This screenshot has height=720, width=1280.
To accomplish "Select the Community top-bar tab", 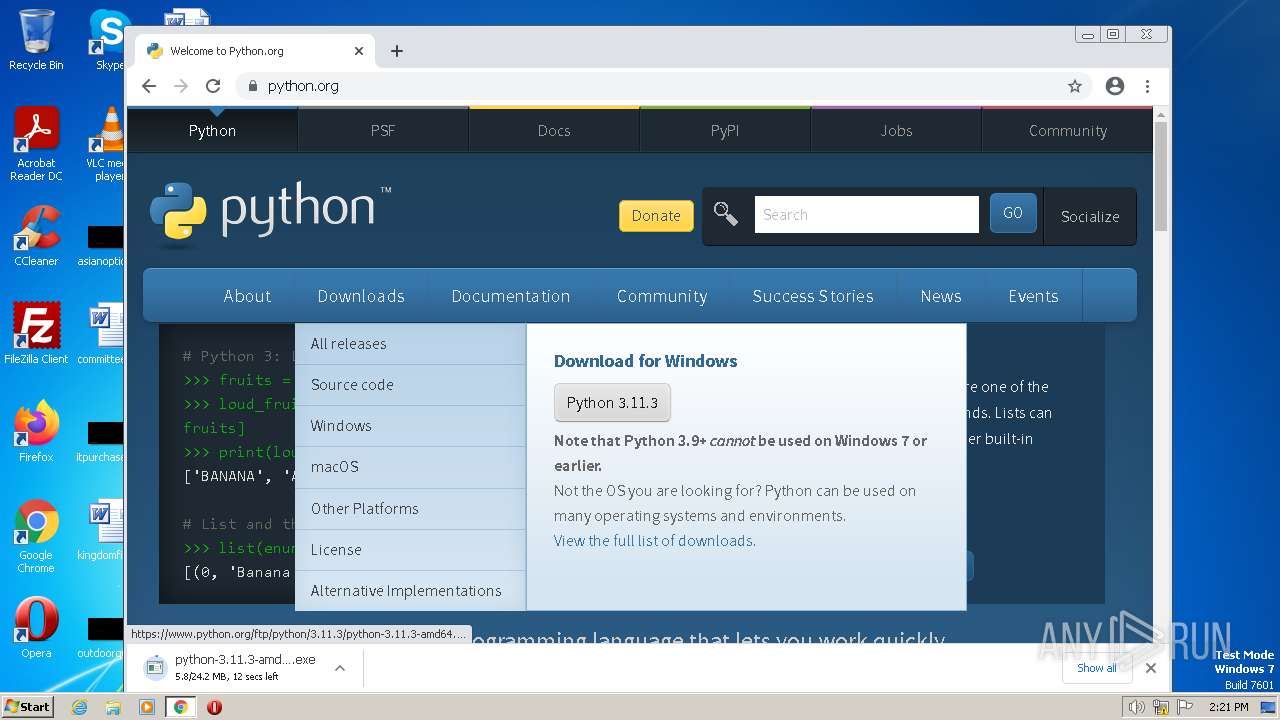I will pyautogui.click(x=1067, y=130).
